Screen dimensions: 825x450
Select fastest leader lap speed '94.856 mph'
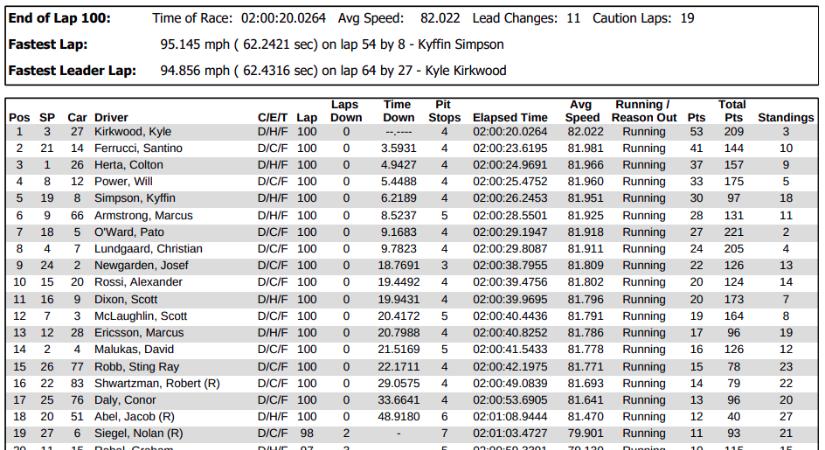coord(195,71)
